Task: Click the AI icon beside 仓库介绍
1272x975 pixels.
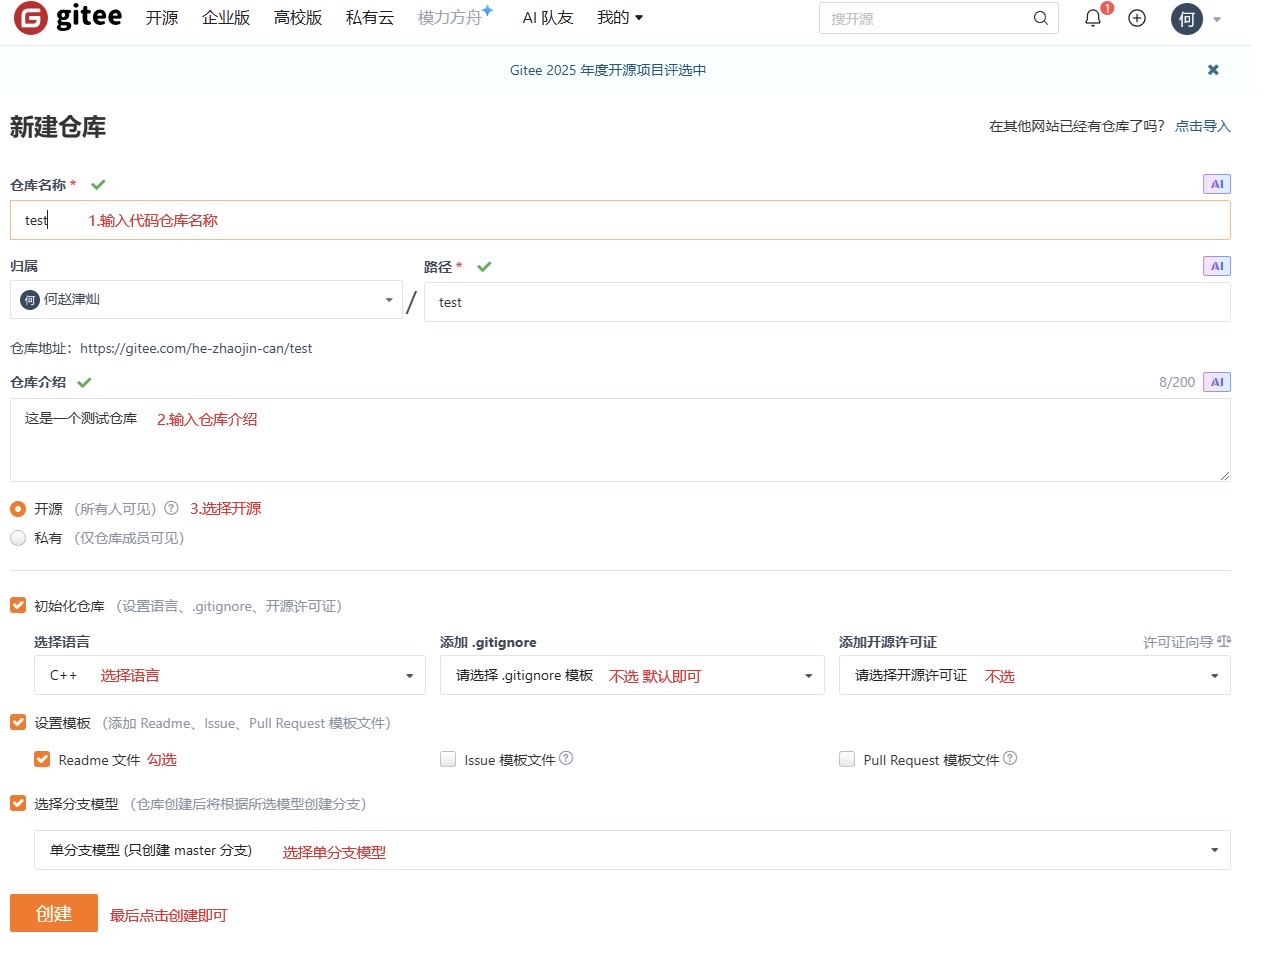Action: (x=1216, y=381)
